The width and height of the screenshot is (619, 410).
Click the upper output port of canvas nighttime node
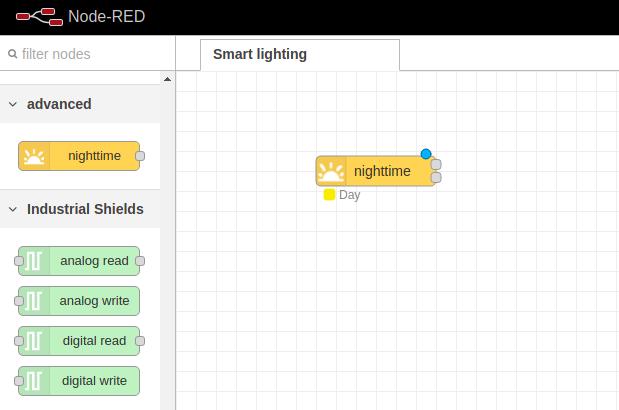[436, 164]
